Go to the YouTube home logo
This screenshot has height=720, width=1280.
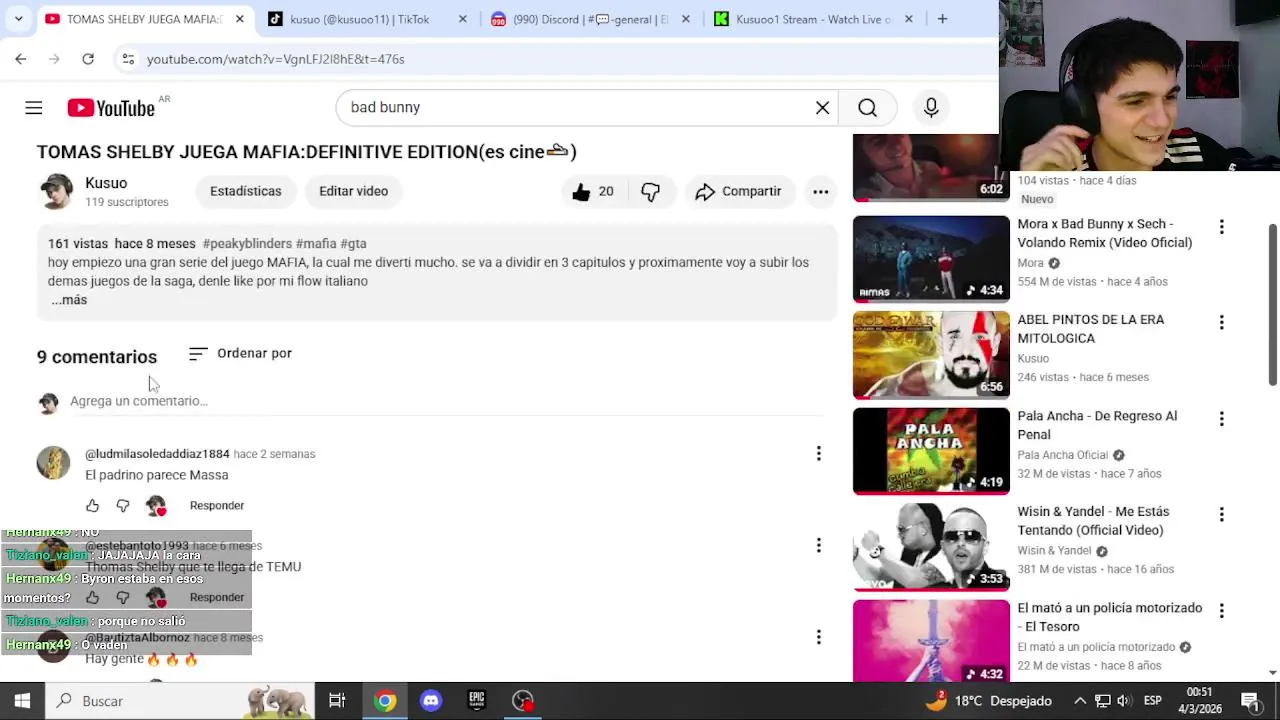click(x=111, y=108)
